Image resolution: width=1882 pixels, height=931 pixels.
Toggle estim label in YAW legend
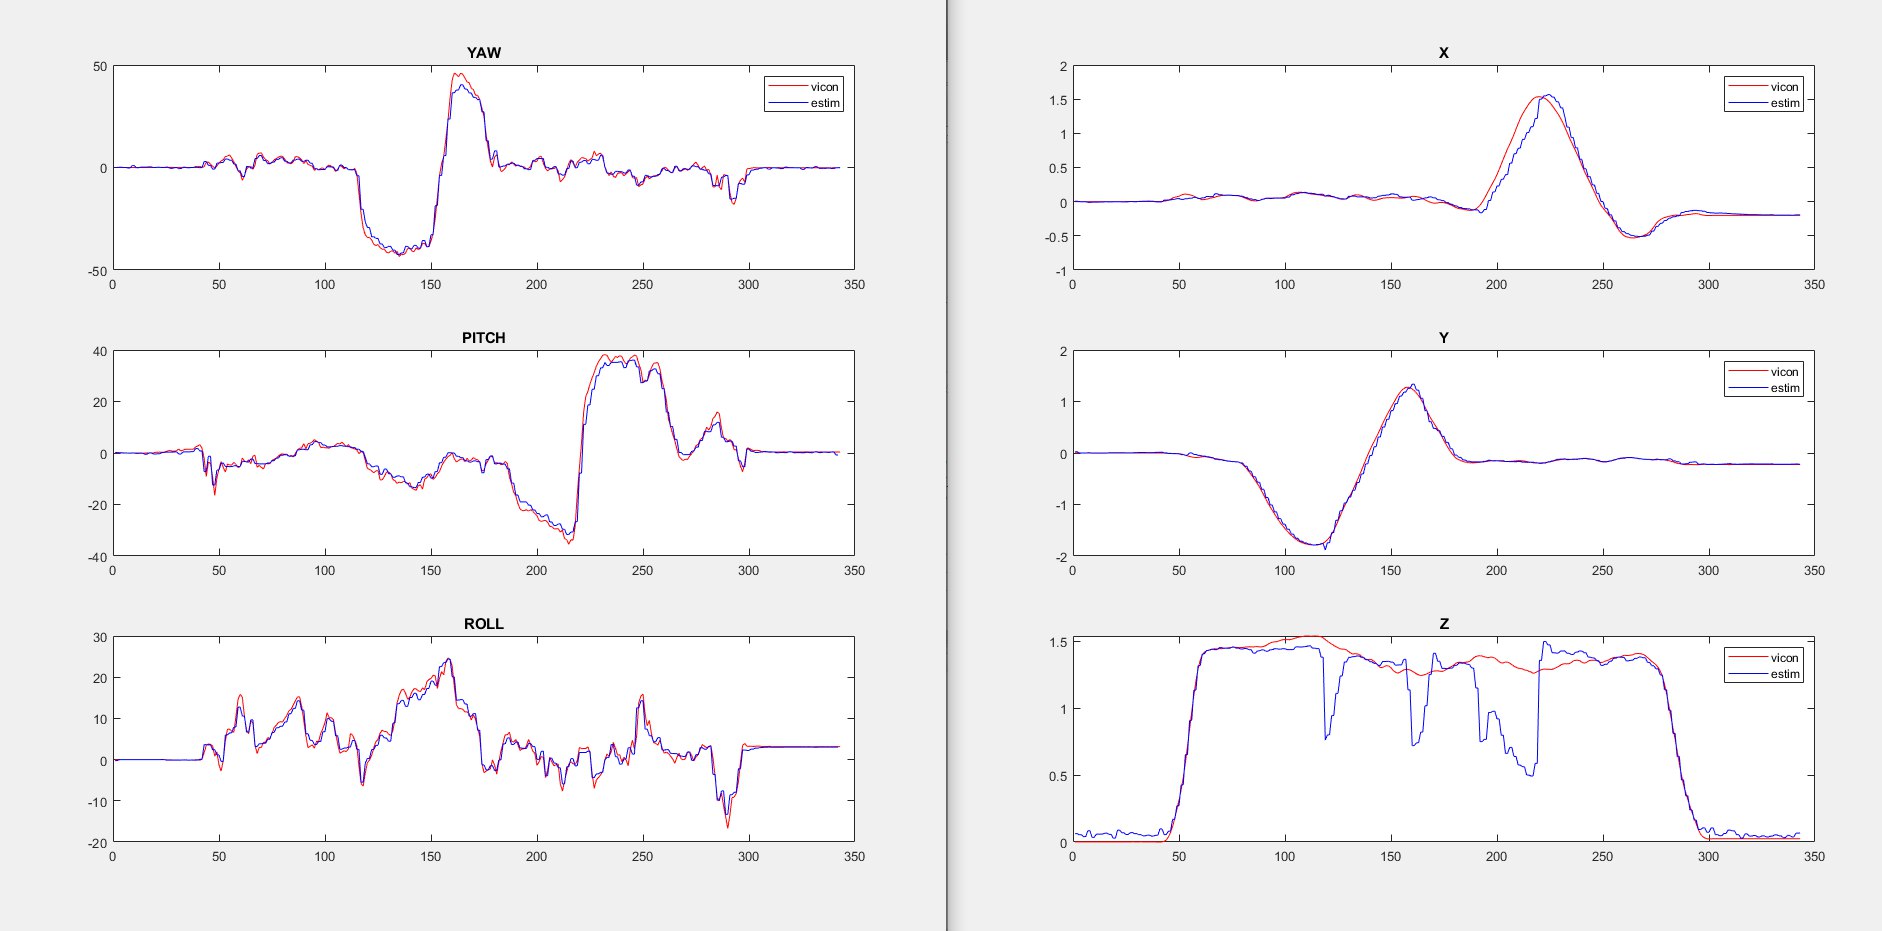[824, 103]
